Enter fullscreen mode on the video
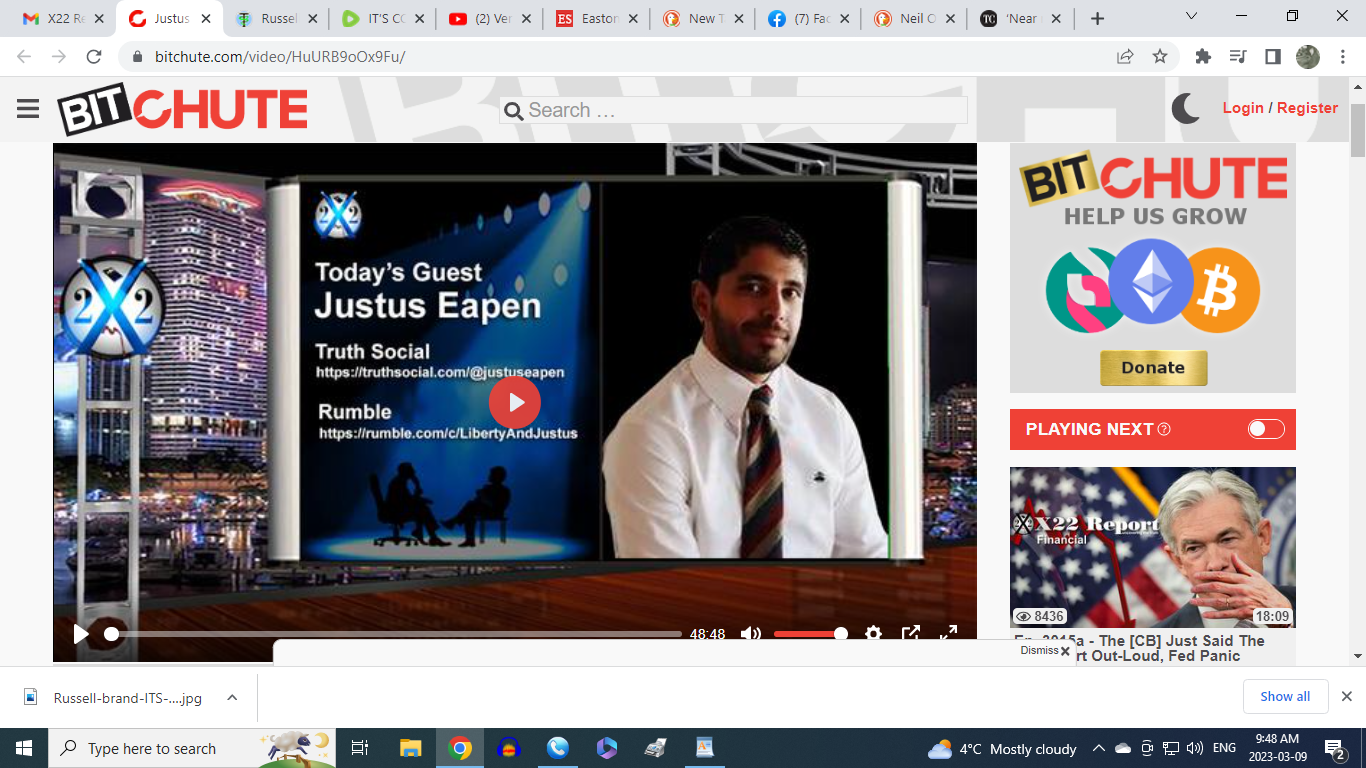 click(948, 634)
